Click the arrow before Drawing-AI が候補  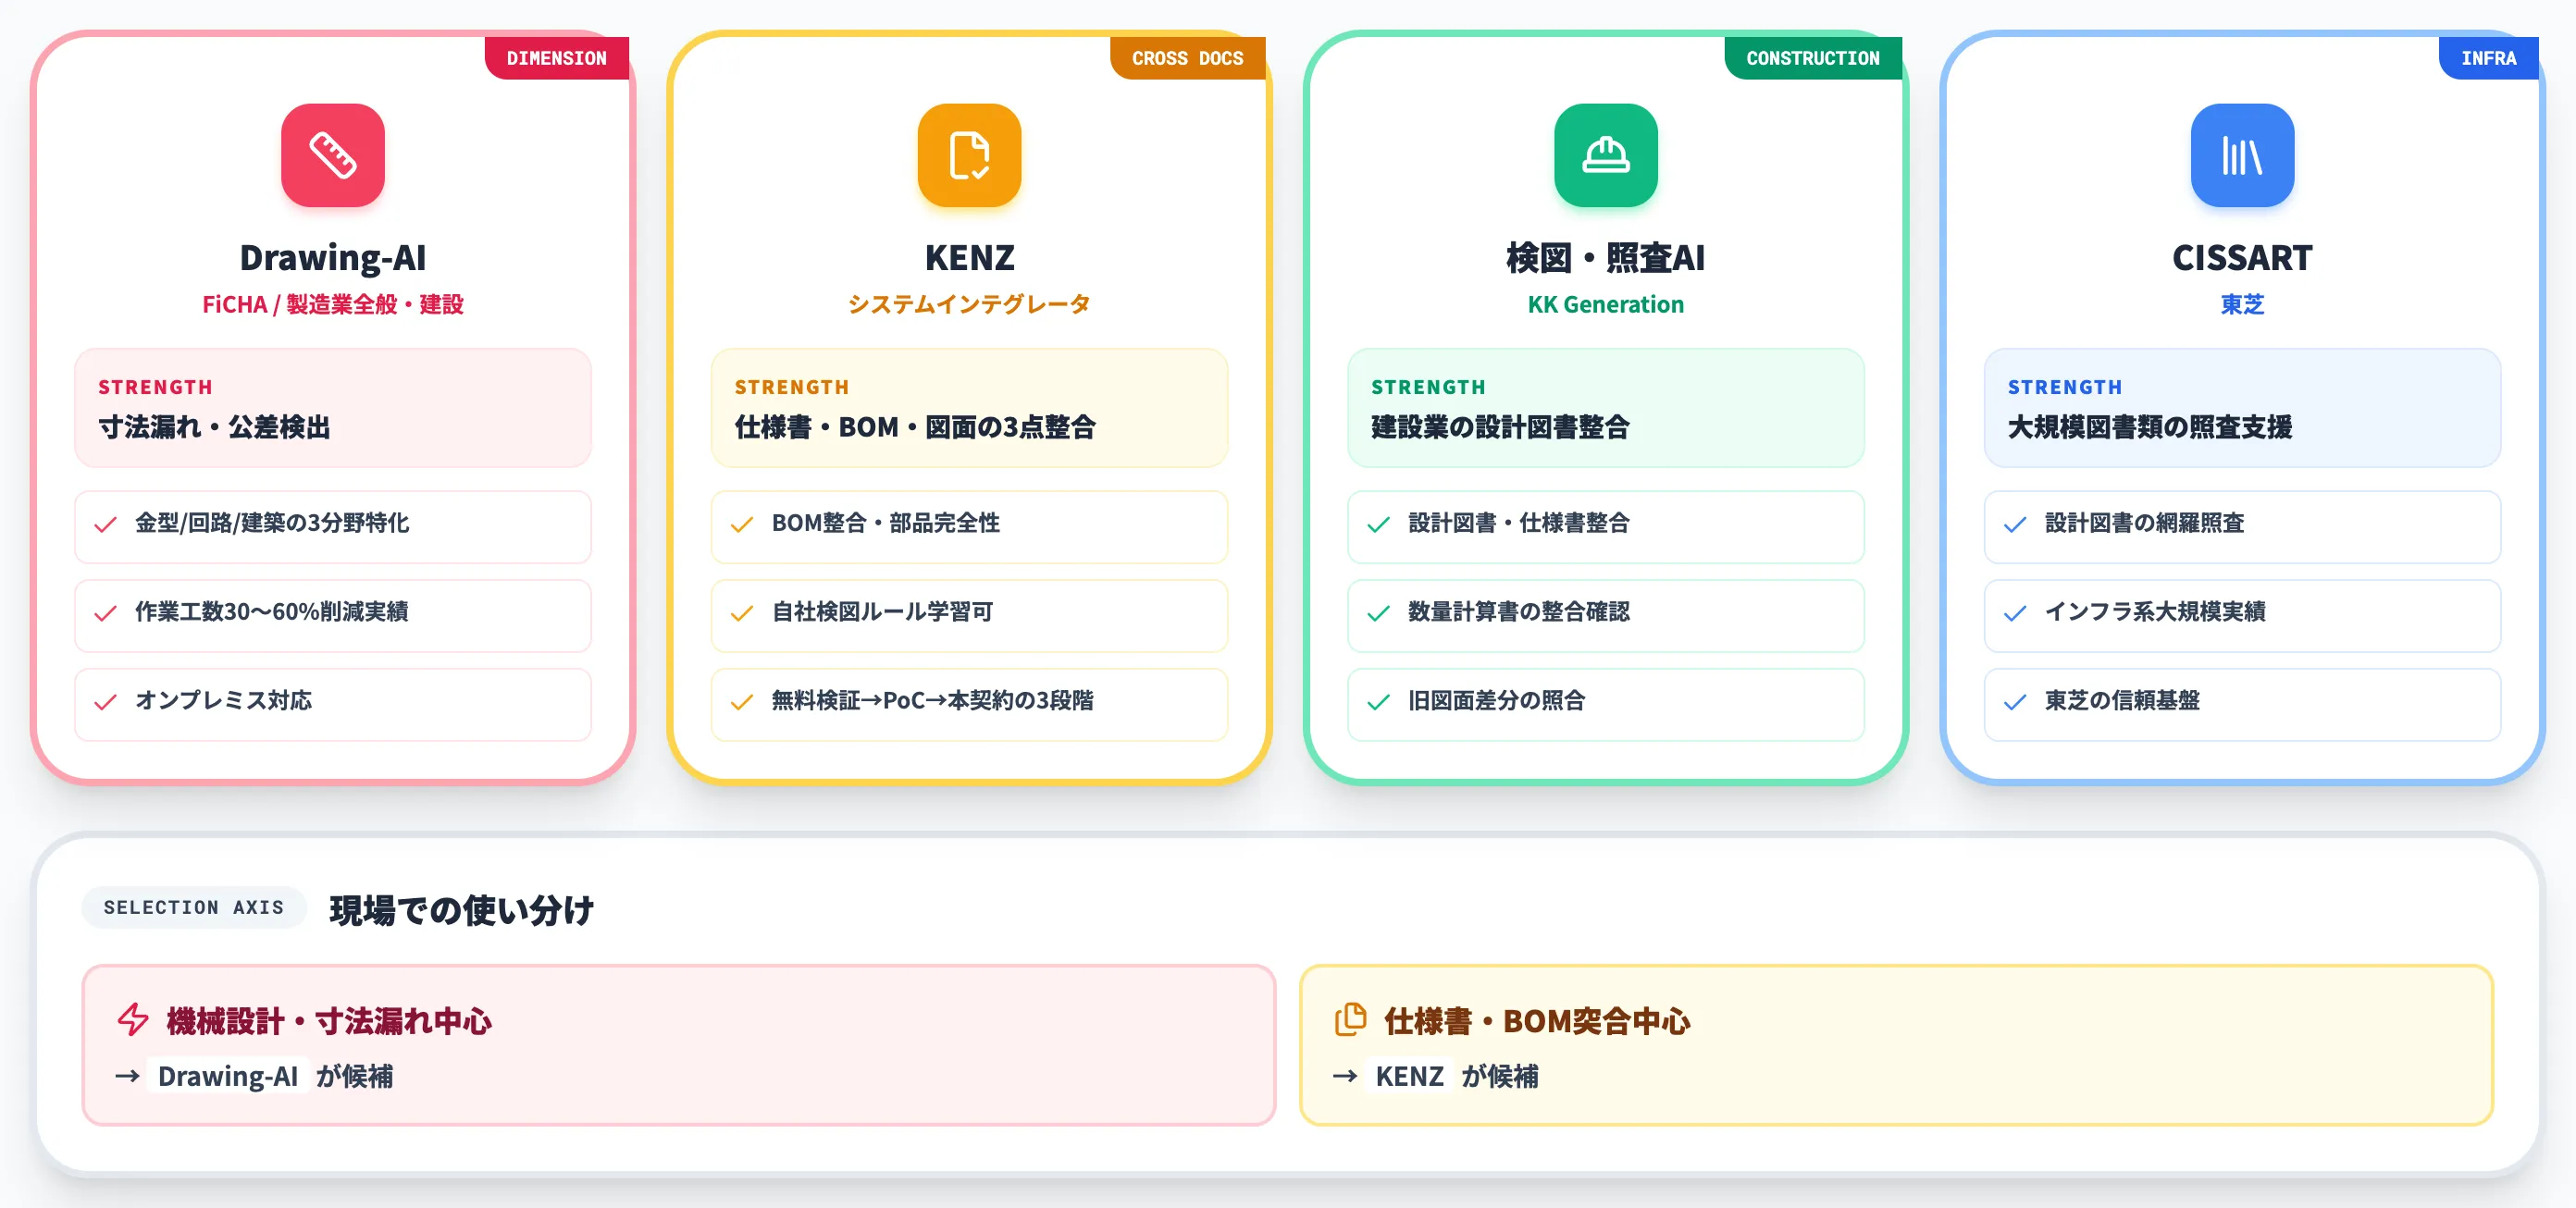[x=127, y=1076]
